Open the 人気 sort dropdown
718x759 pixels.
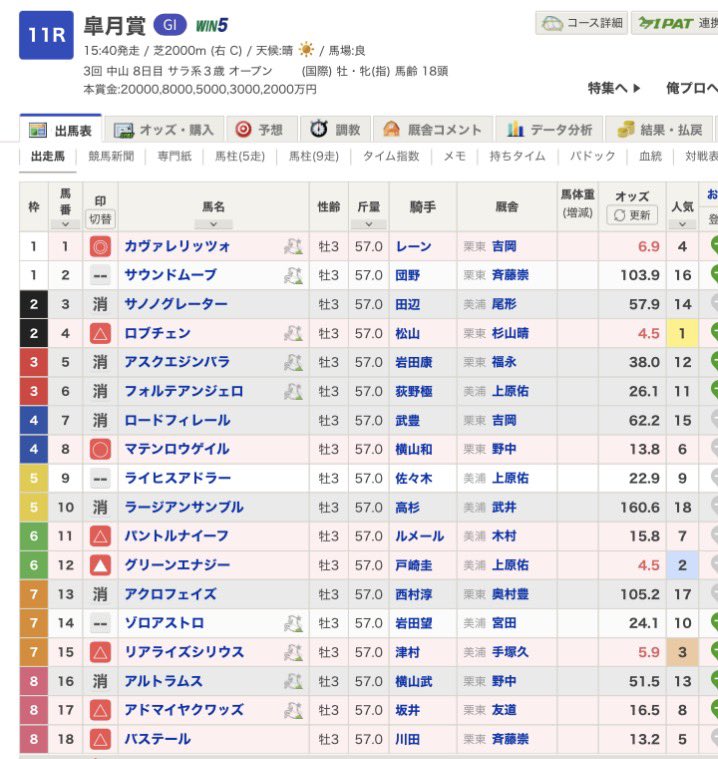tap(682, 224)
